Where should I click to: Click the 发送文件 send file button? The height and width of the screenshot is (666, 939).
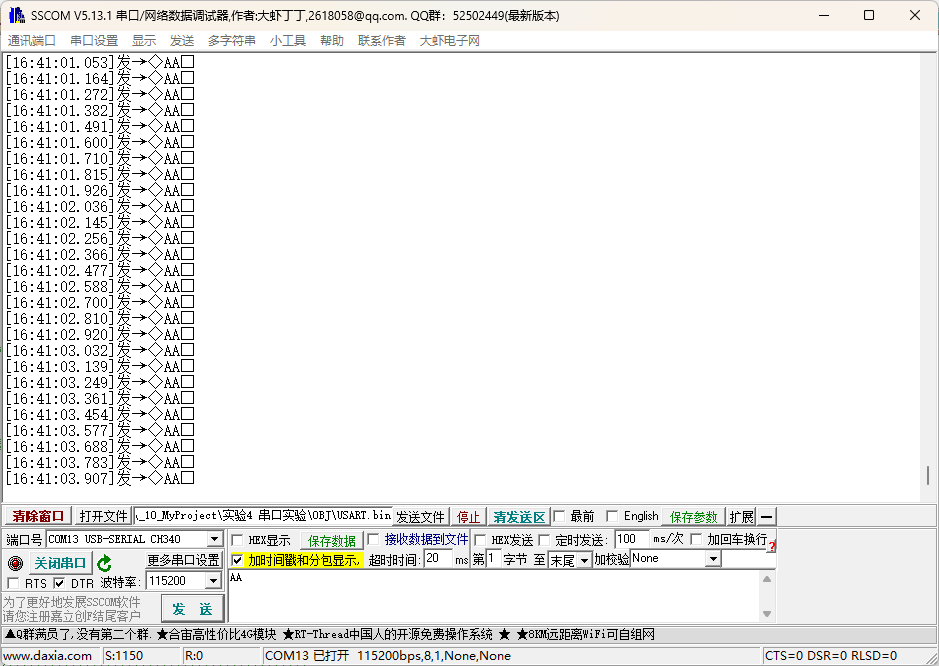[420, 516]
